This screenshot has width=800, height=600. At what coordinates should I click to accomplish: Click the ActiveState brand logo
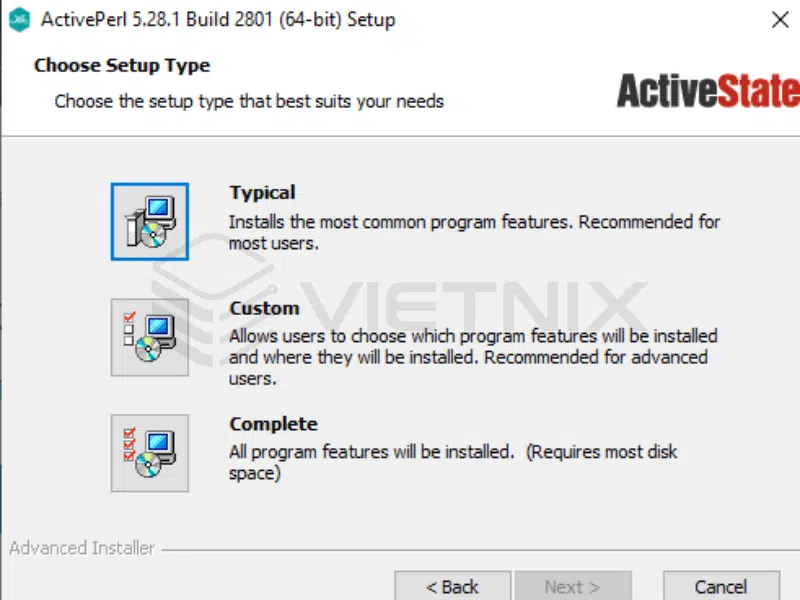(708, 91)
